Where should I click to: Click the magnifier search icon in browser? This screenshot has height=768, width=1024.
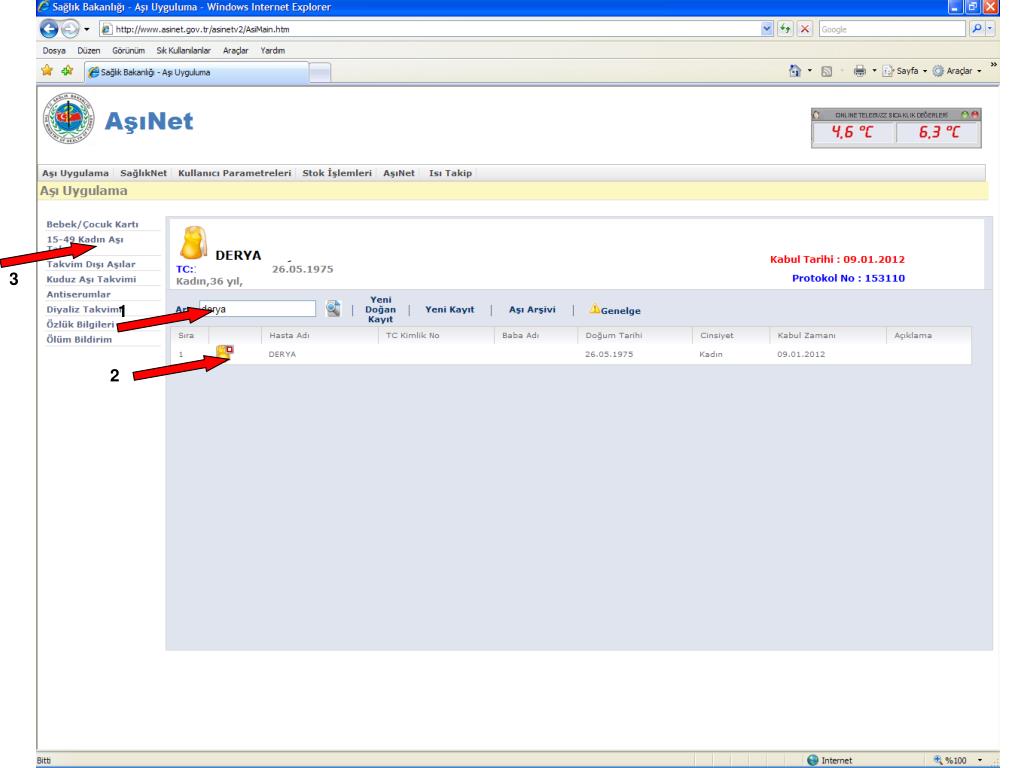976,29
